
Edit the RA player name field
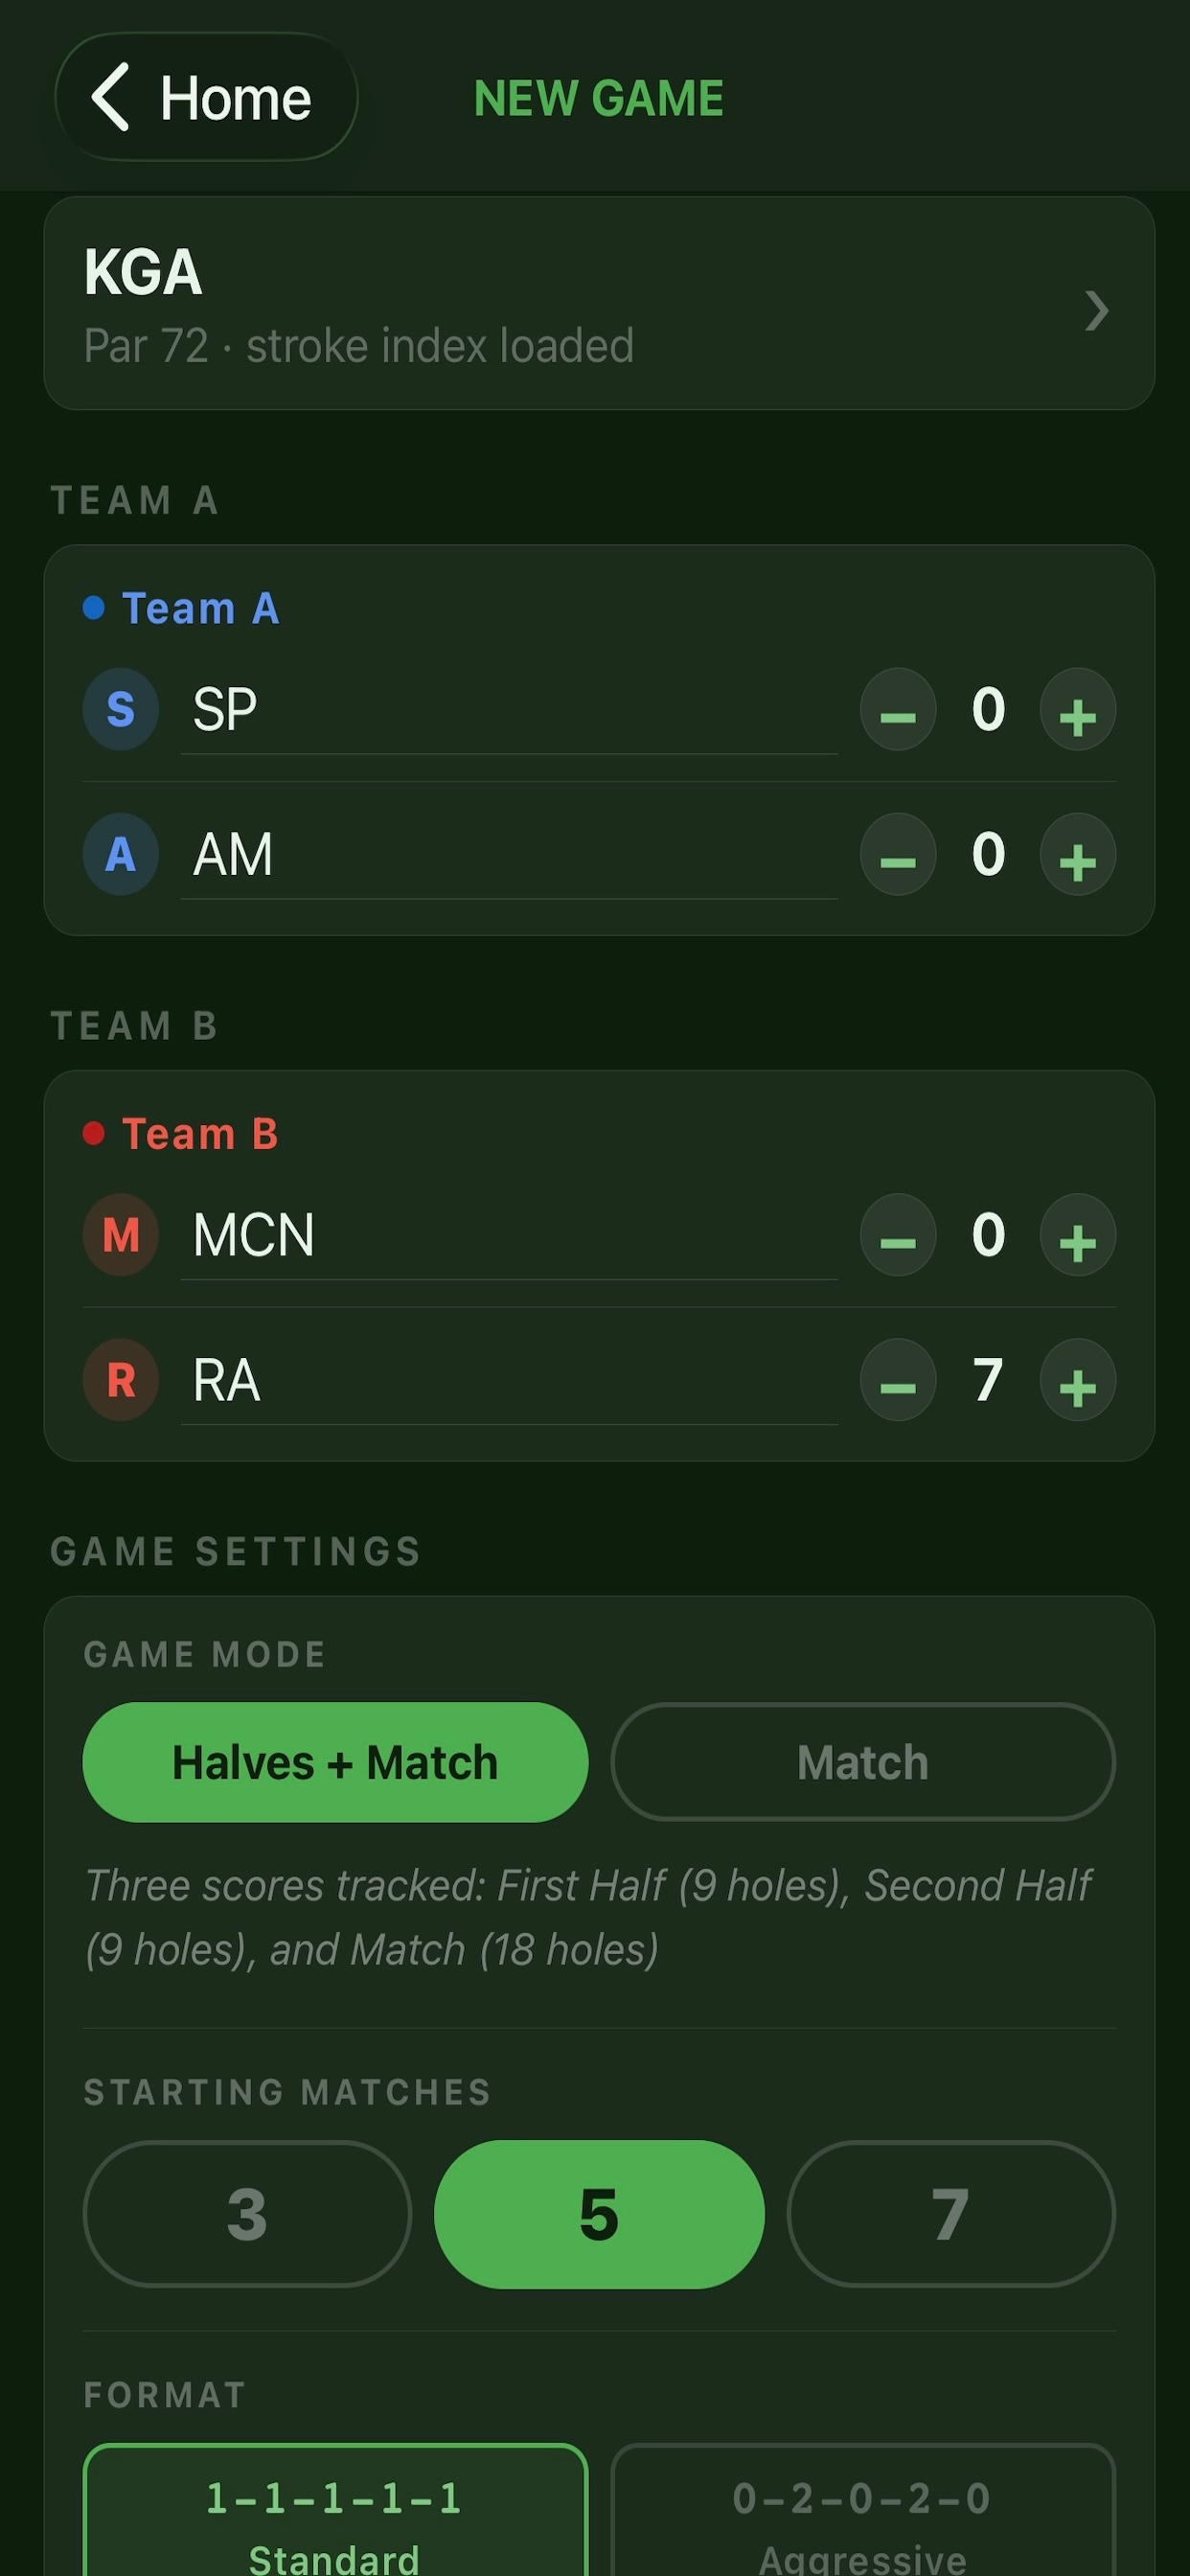coord(509,1382)
